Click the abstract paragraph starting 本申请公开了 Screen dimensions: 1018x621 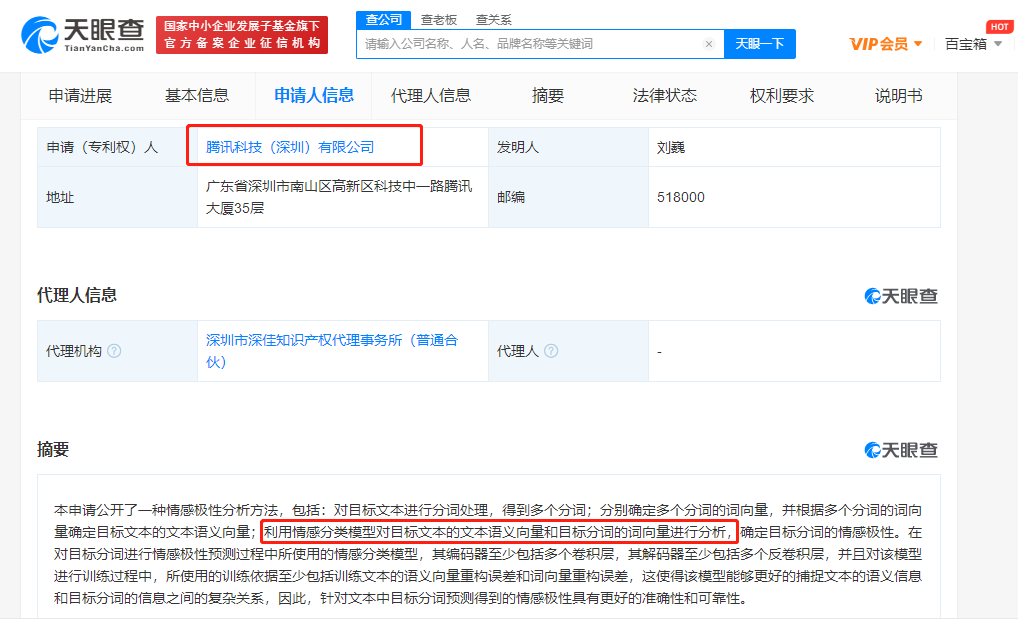click(x=488, y=554)
